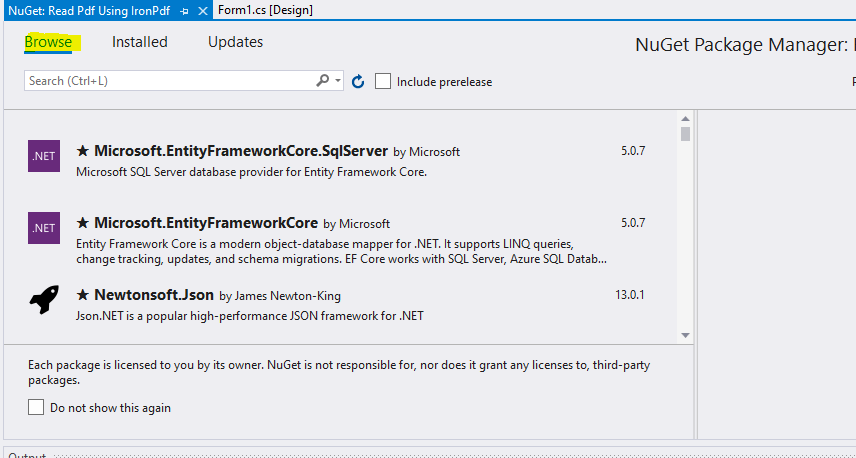This screenshot has height=458, width=856.
Task: Enable the Include prerelease checkbox
Action: (383, 81)
